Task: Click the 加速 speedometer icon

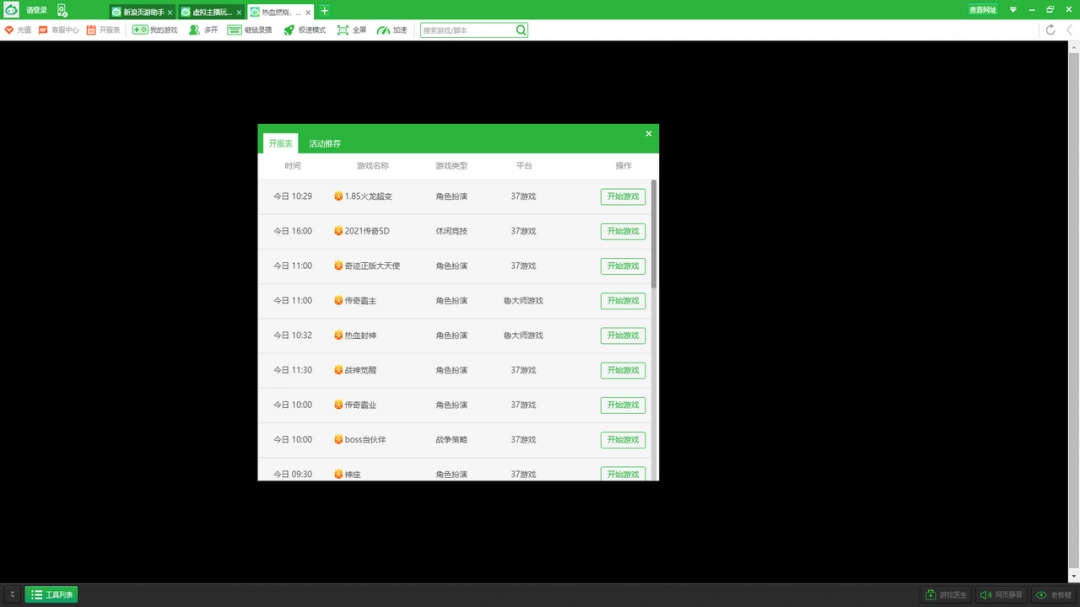Action: [383, 30]
